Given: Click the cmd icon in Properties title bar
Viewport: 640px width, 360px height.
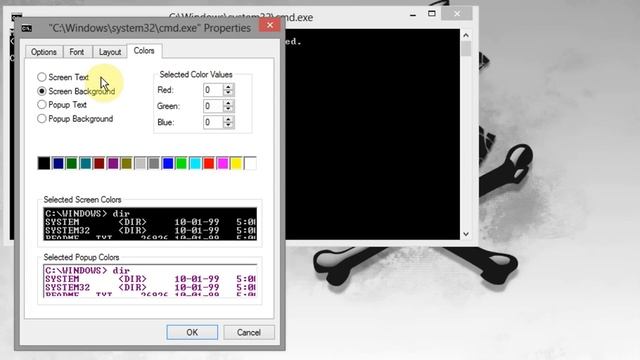Looking at the screenshot, I should pos(27,28).
